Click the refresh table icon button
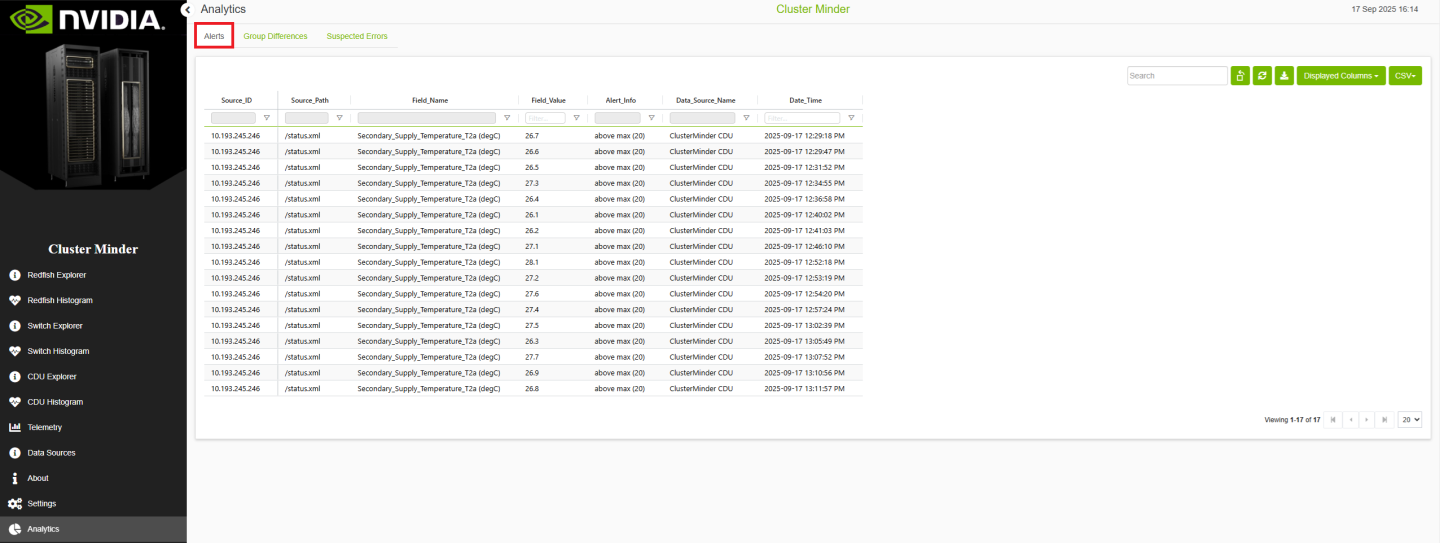The height and width of the screenshot is (543, 1440). pos(1263,76)
